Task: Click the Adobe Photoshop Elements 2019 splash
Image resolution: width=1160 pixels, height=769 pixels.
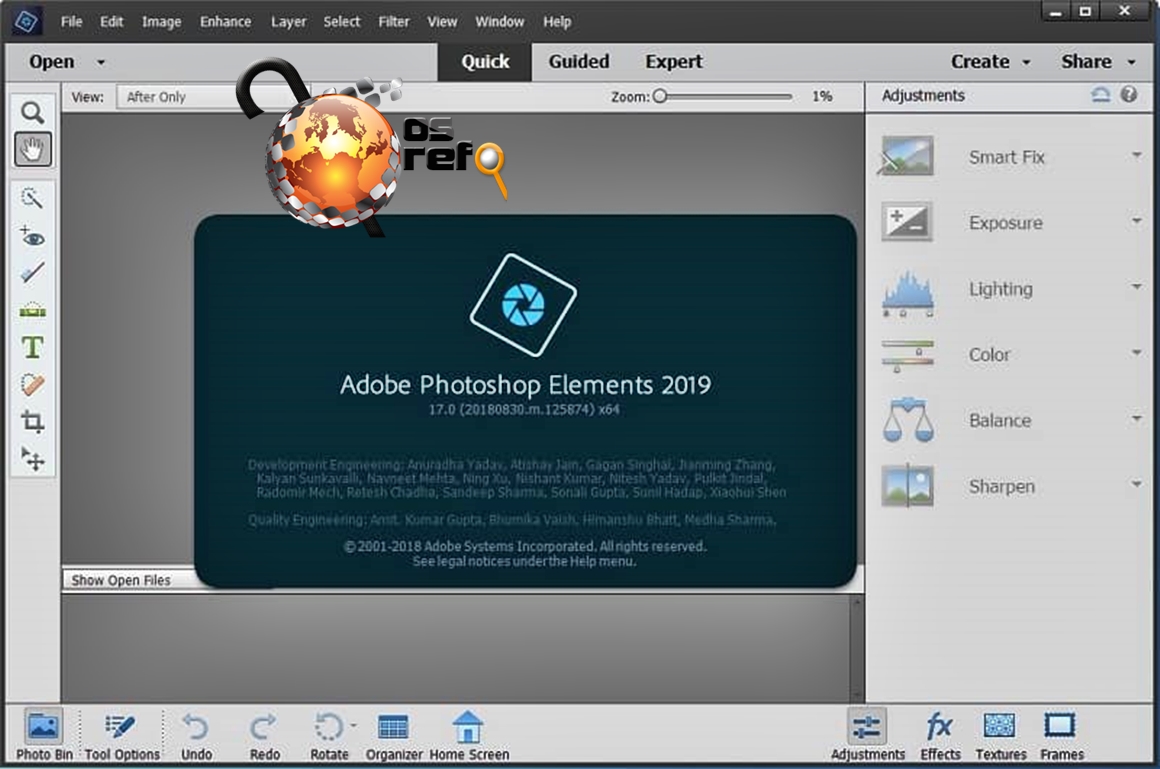Action: point(525,401)
